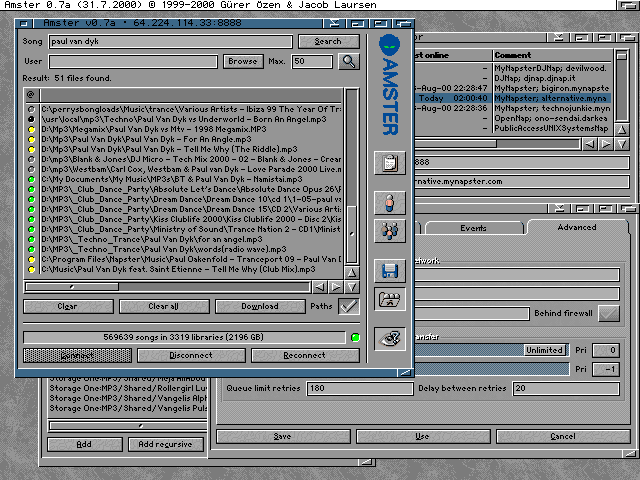This screenshot has width=640, height=480.
Task: Switch to the Events tab
Action: (x=473, y=227)
